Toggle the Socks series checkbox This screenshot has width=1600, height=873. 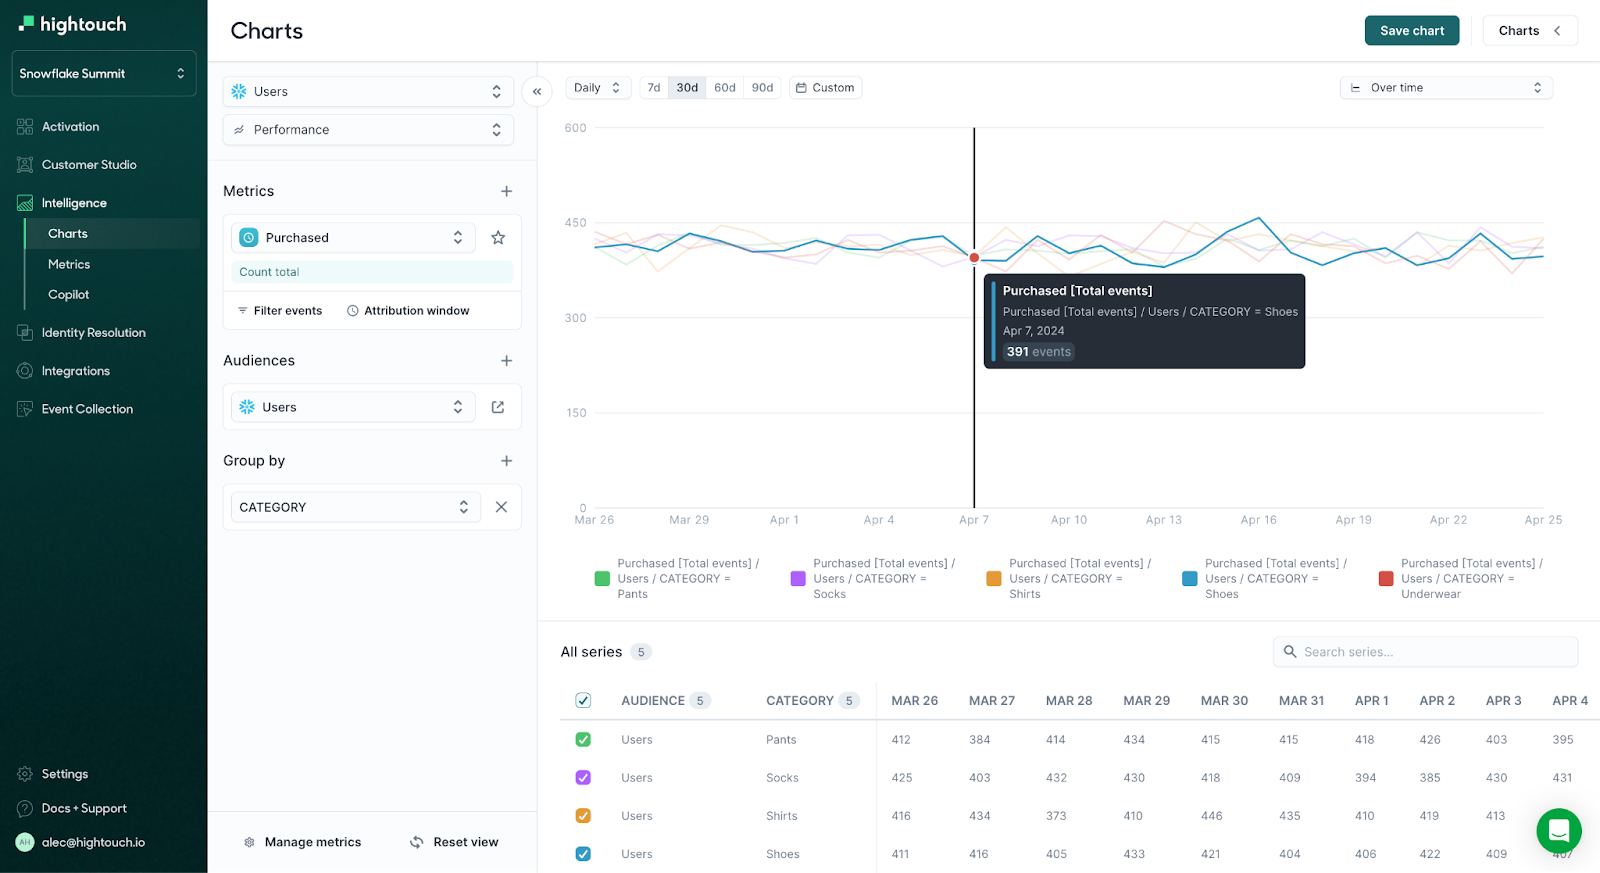(x=583, y=778)
